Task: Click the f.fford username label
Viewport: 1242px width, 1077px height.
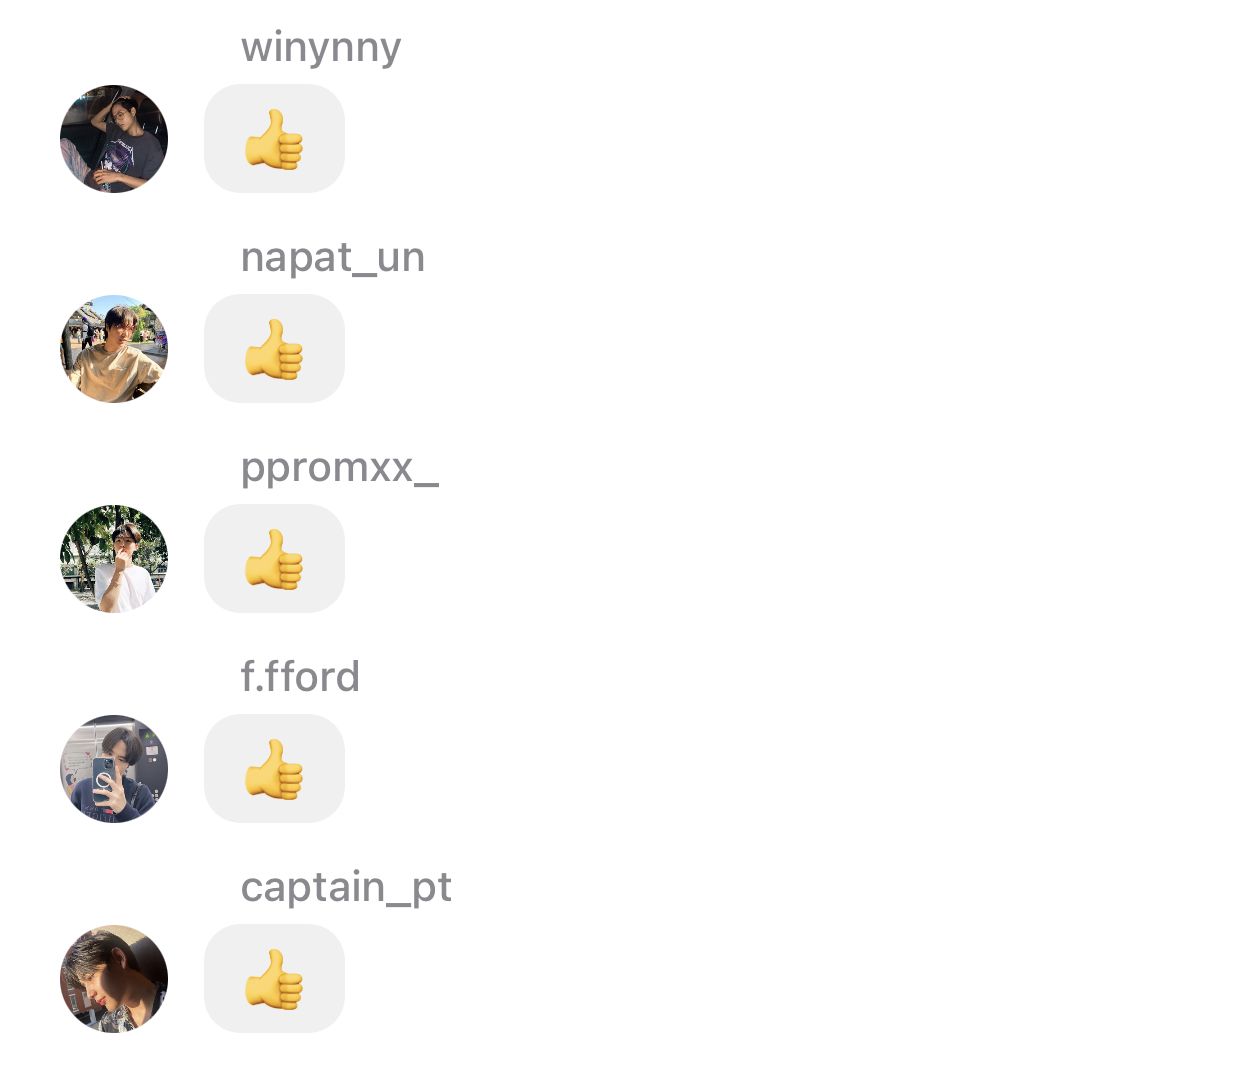Action: click(300, 677)
